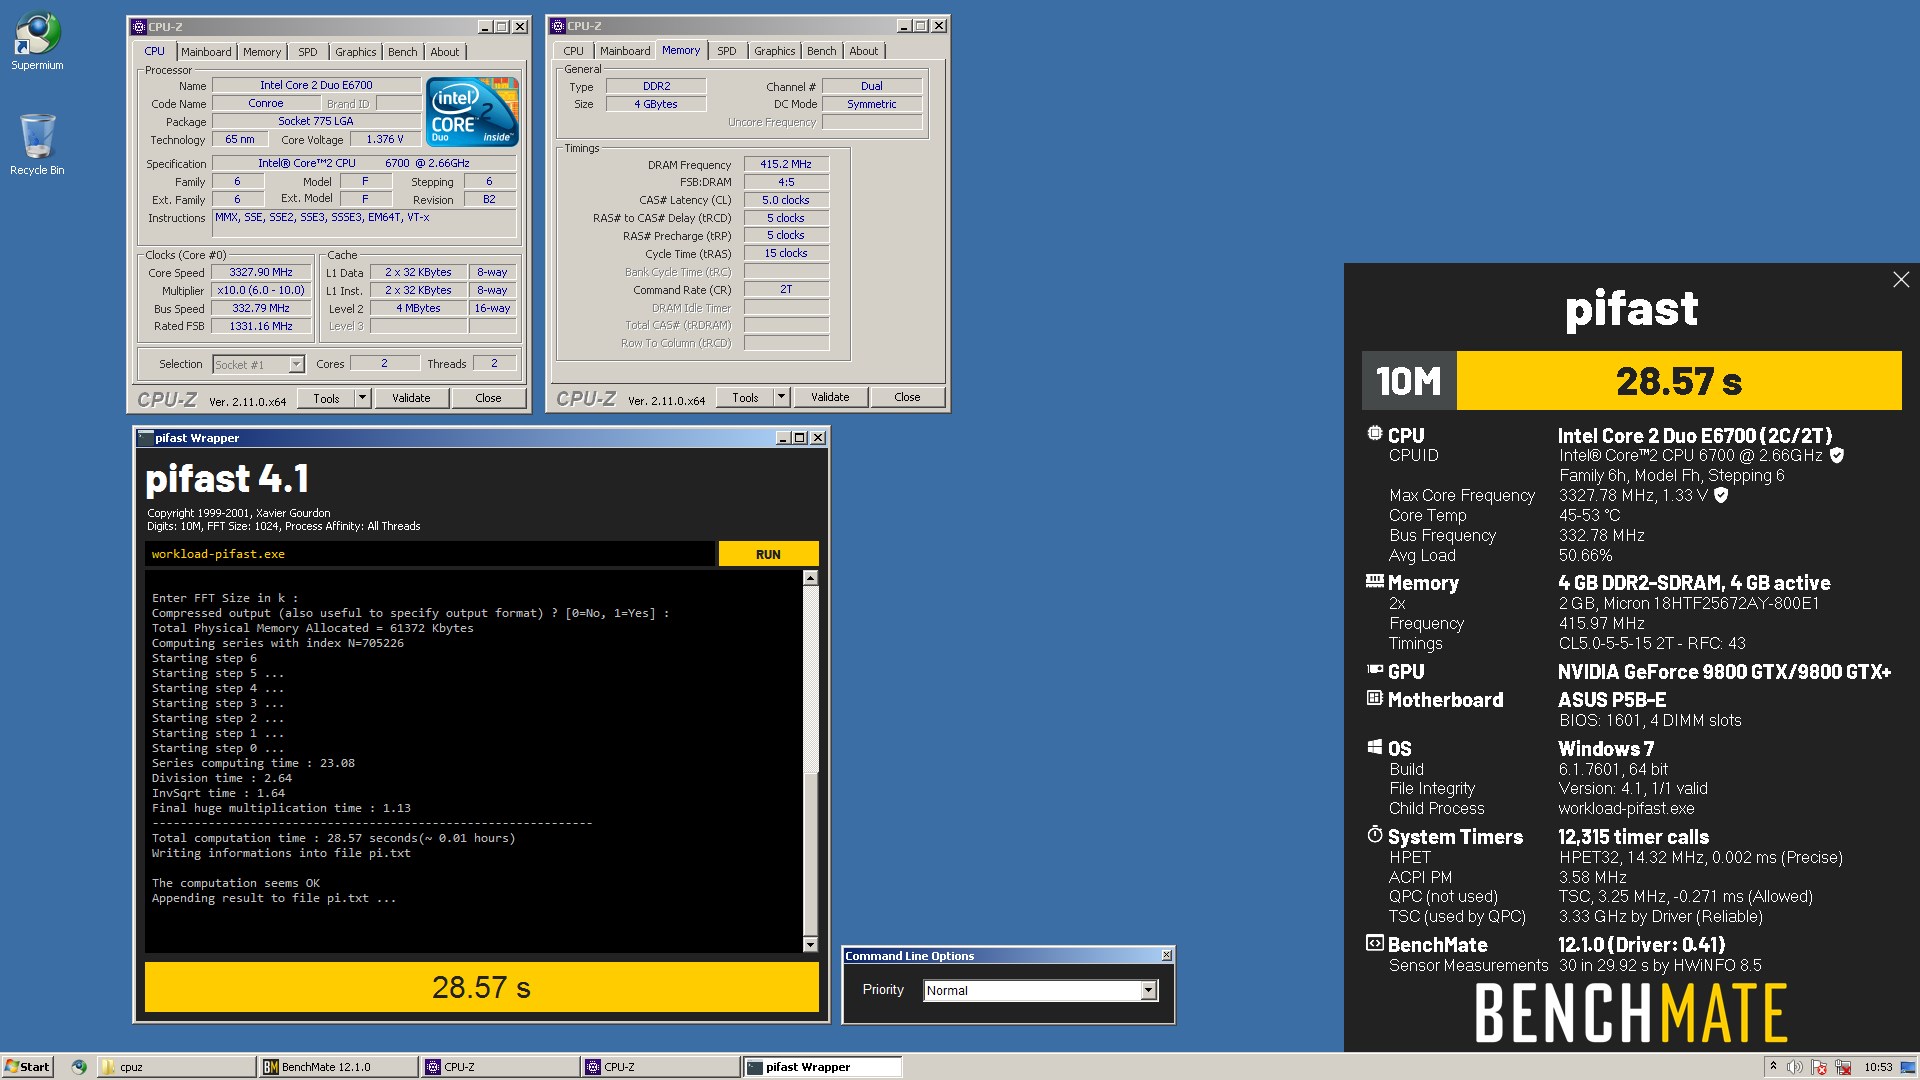Click yellow 10M 28.57 s score banner
The height and width of the screenshot is (1080, 1920).
click(x=1631, y=380)
